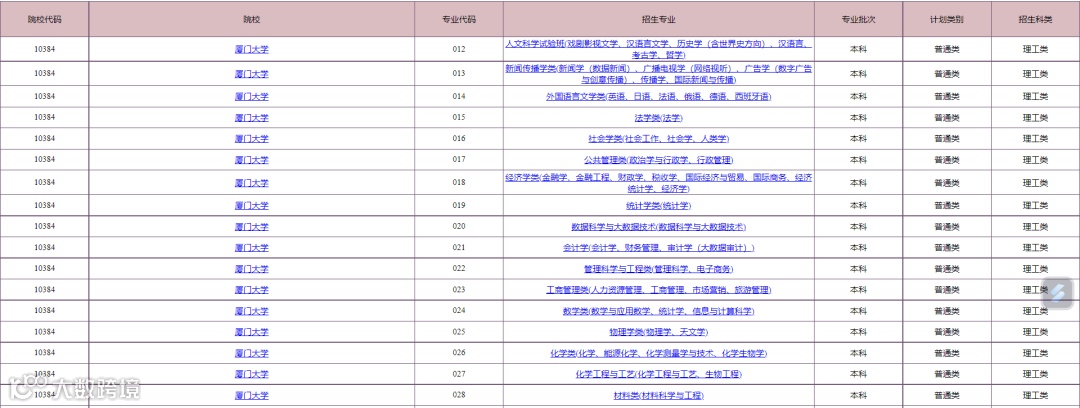The image size is (1080, 408).
Task: Open 厦门大学 link in row 023
Action: coord(251,289)
